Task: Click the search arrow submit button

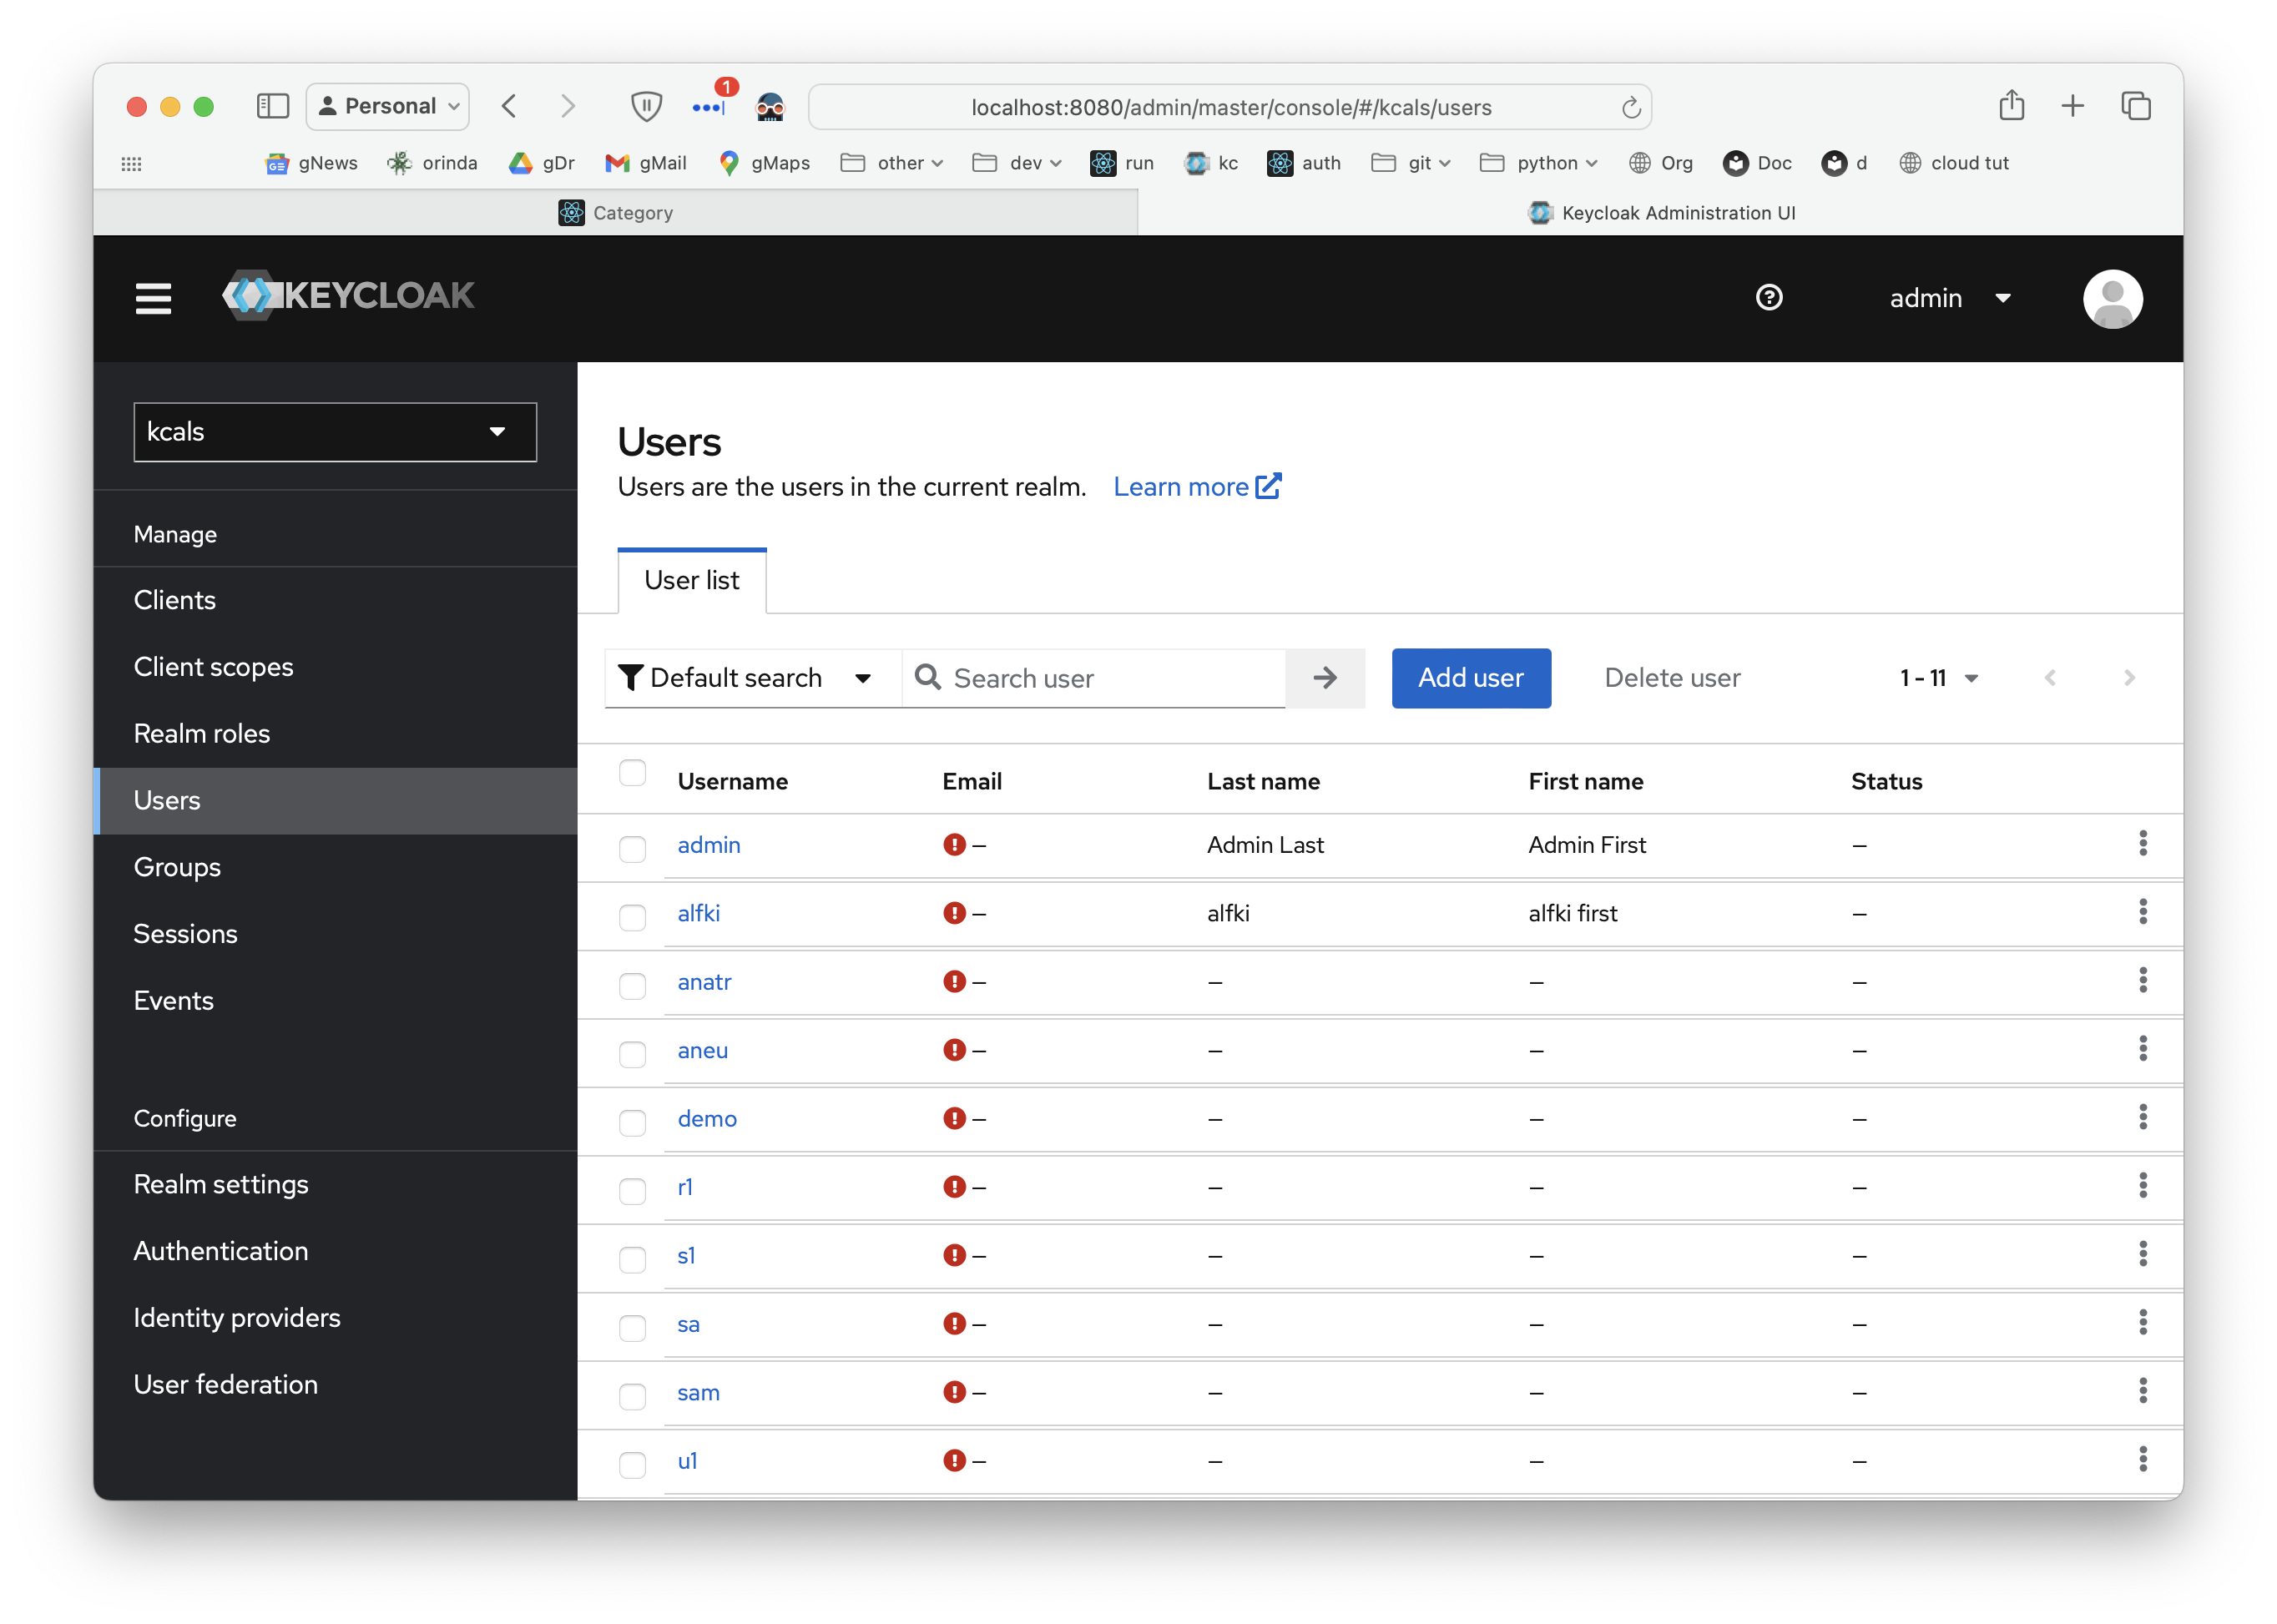Action: 1324,678
